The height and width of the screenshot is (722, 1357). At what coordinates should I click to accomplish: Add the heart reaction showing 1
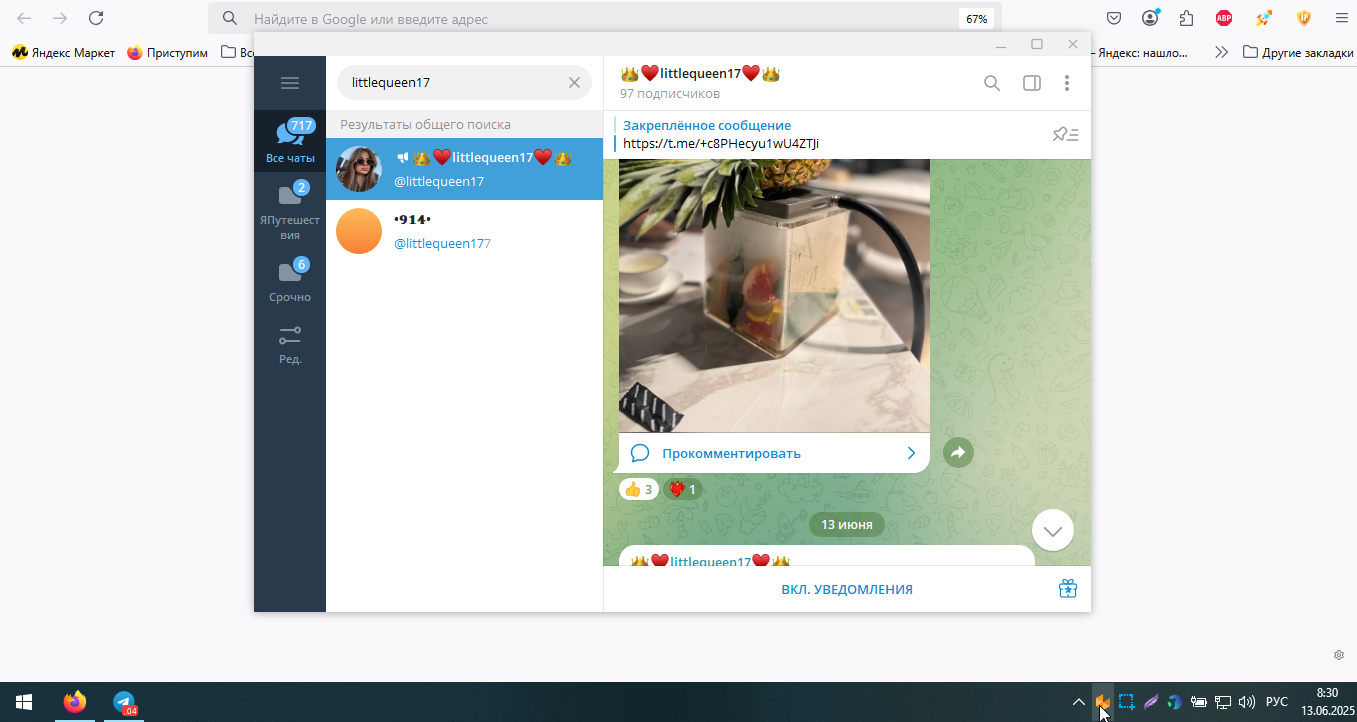(683, 489)
